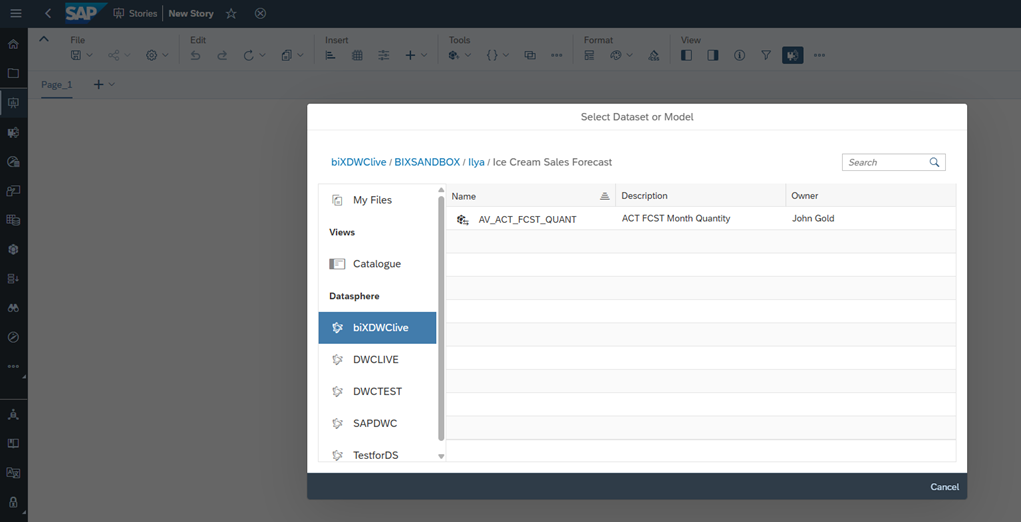Image resolution: width=1021 pixels, height=522 pixels.
Task: Expand the theme palette dropdown arrow
Action: [630, 55]
